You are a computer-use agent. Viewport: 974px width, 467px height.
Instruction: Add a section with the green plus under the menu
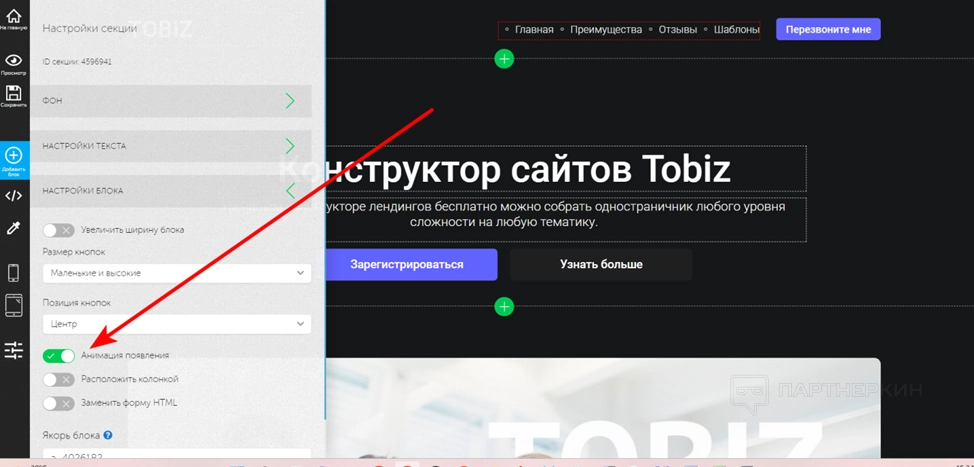point(504,59)
